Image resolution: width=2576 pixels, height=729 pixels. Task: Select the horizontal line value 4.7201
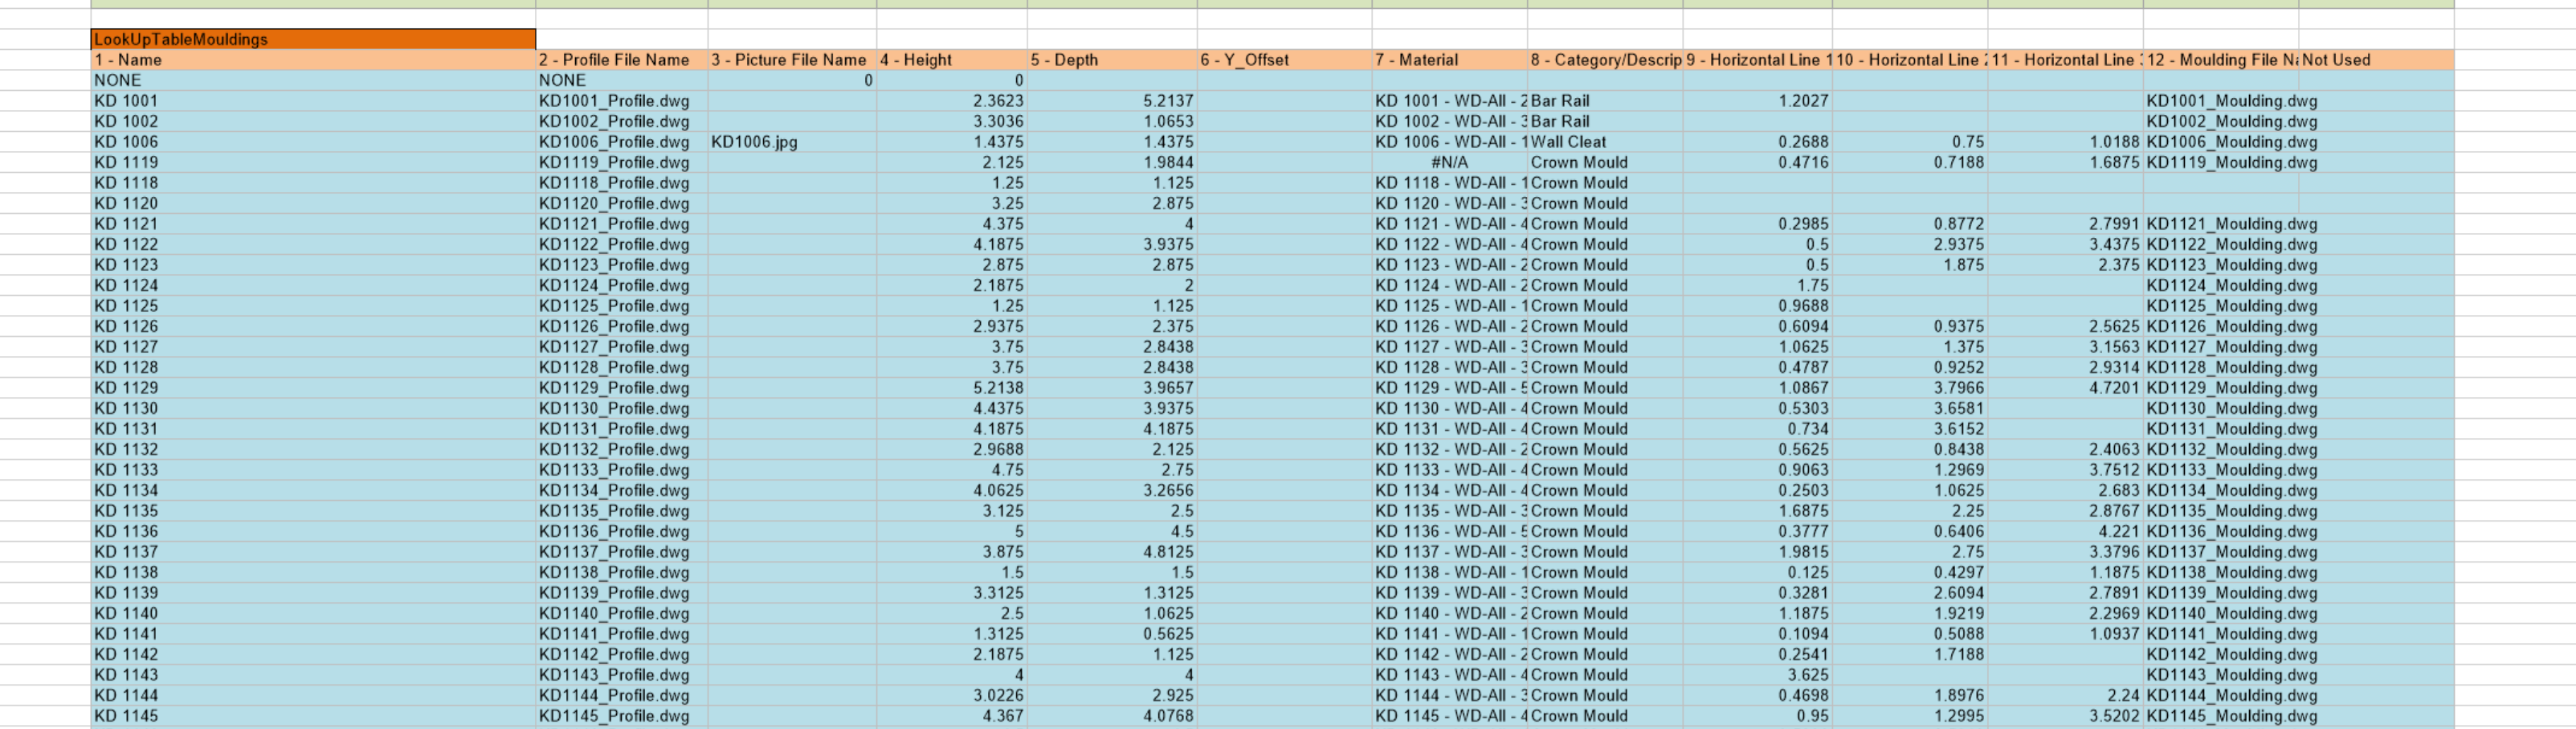[2066, 388]
